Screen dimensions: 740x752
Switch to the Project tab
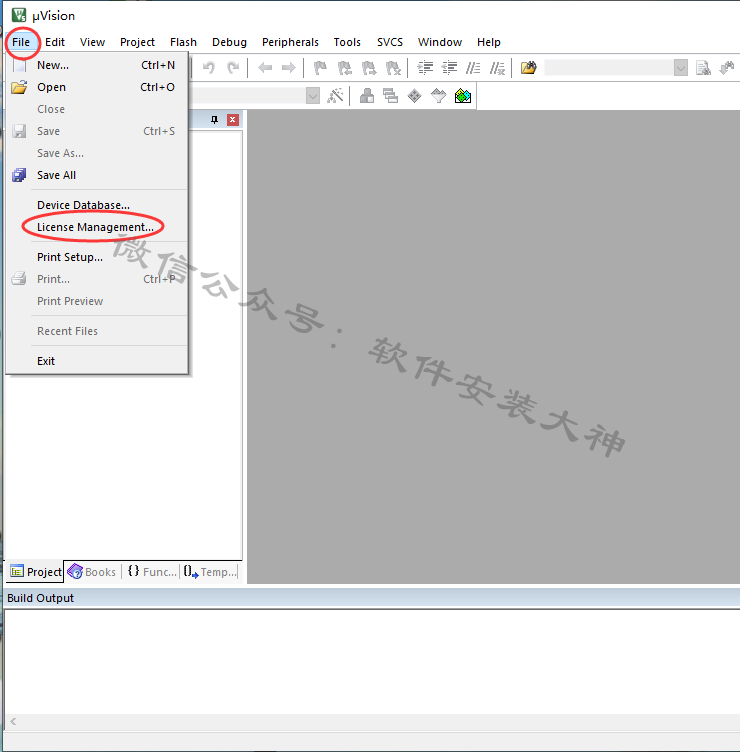35,572
